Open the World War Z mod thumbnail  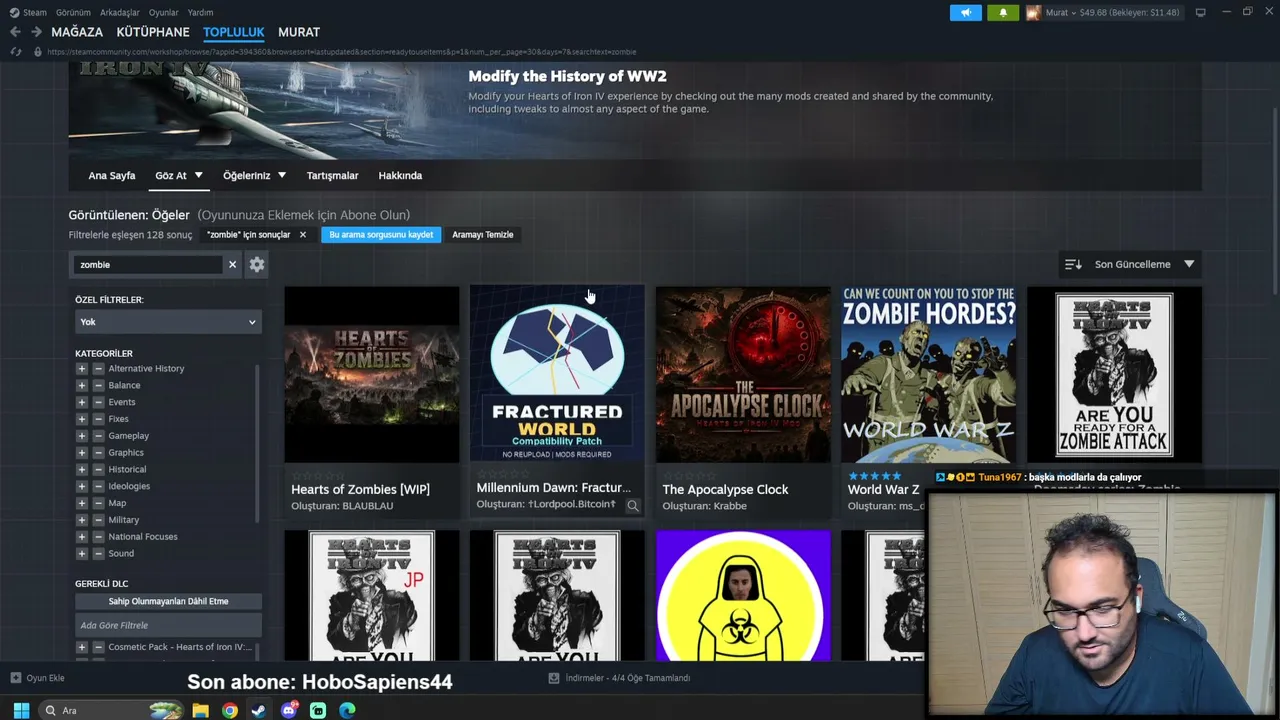pos(928,374)
